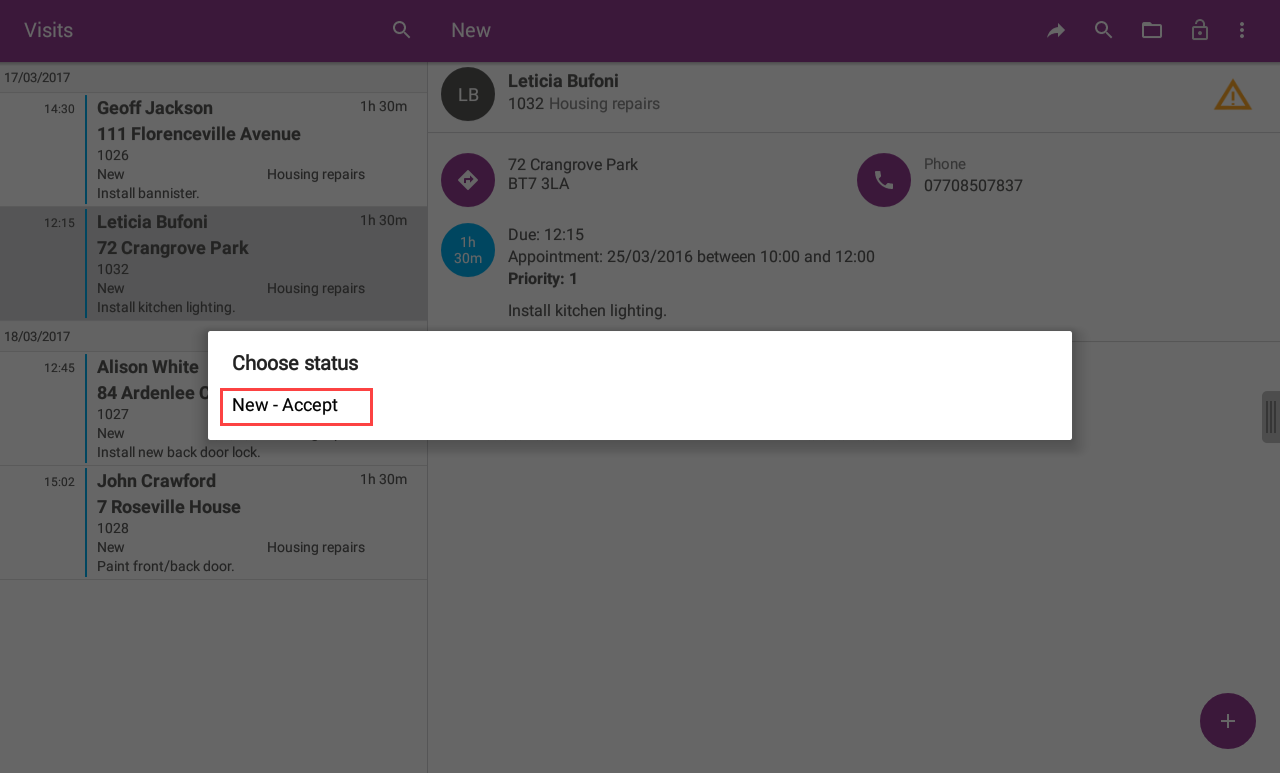The height and width of the screenshot is (773, 1280).
Task: Tap 'Install new back door lock.' description
Action: tap(179, 453)
